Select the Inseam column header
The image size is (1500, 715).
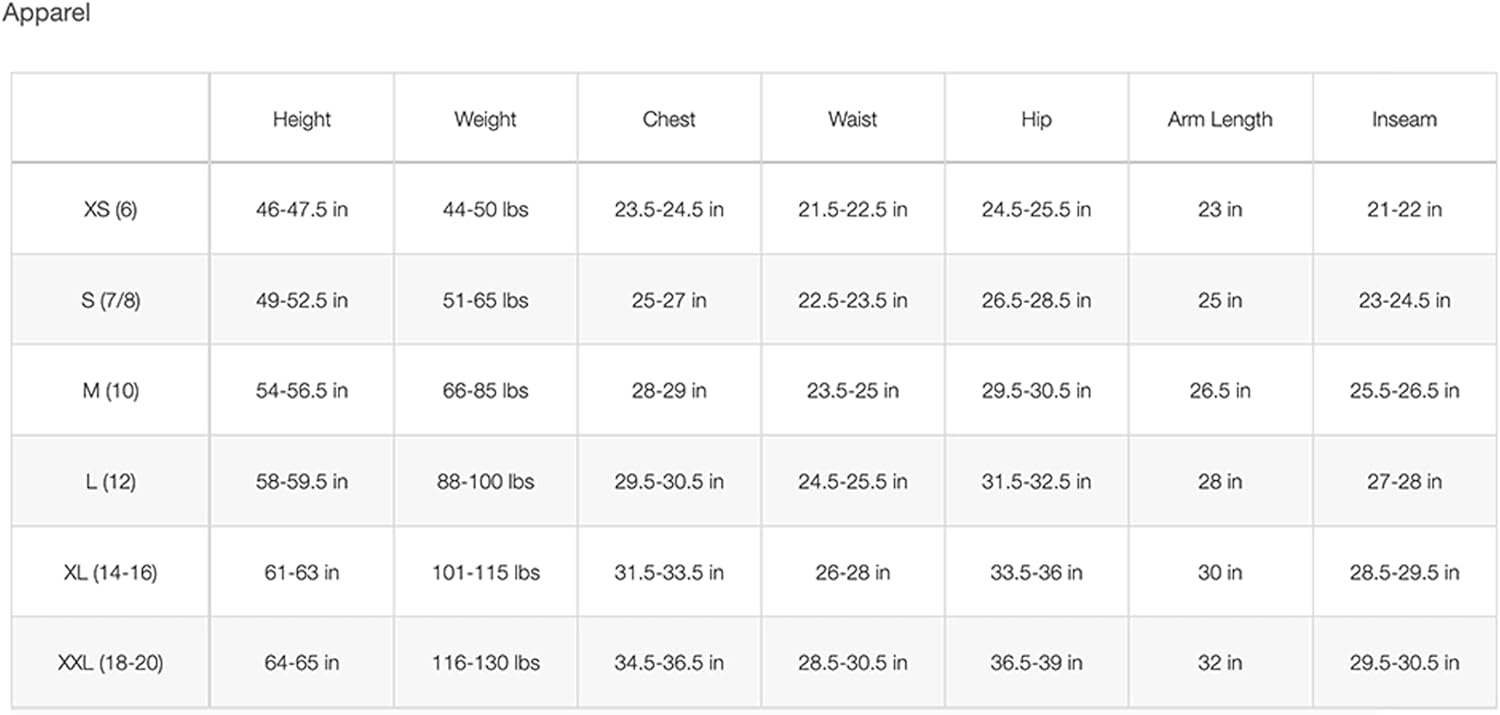pyautogui.click(x=1404, y=119)
